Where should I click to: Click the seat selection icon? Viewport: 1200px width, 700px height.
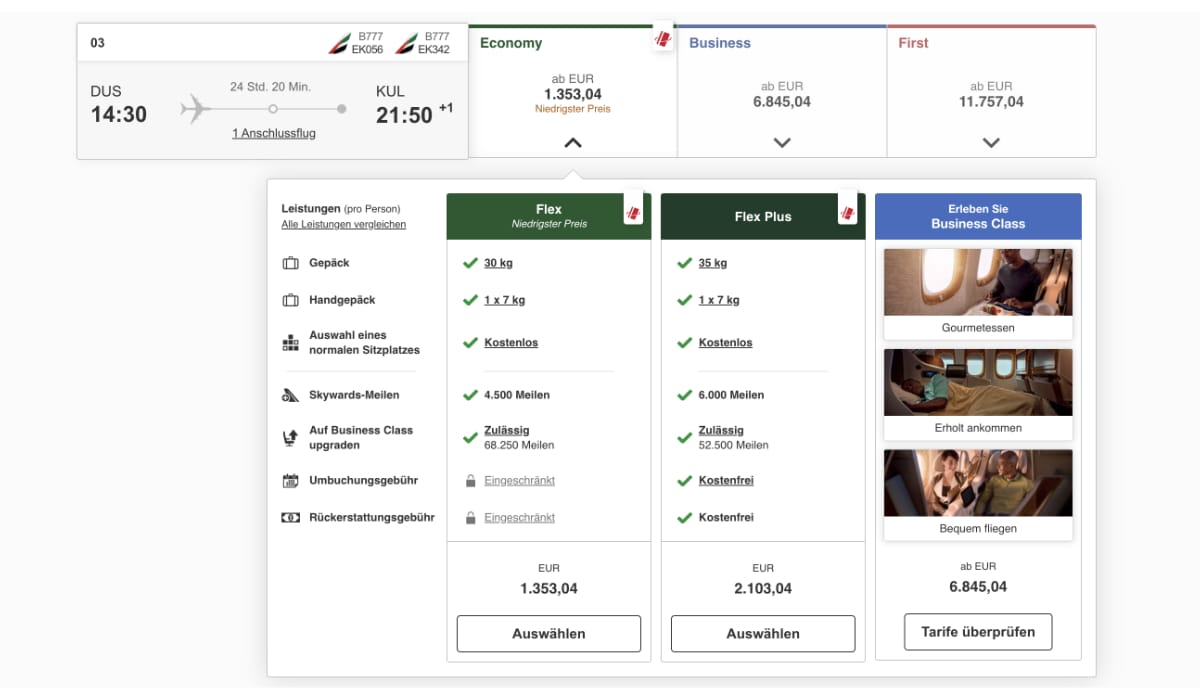coord(292,342)
